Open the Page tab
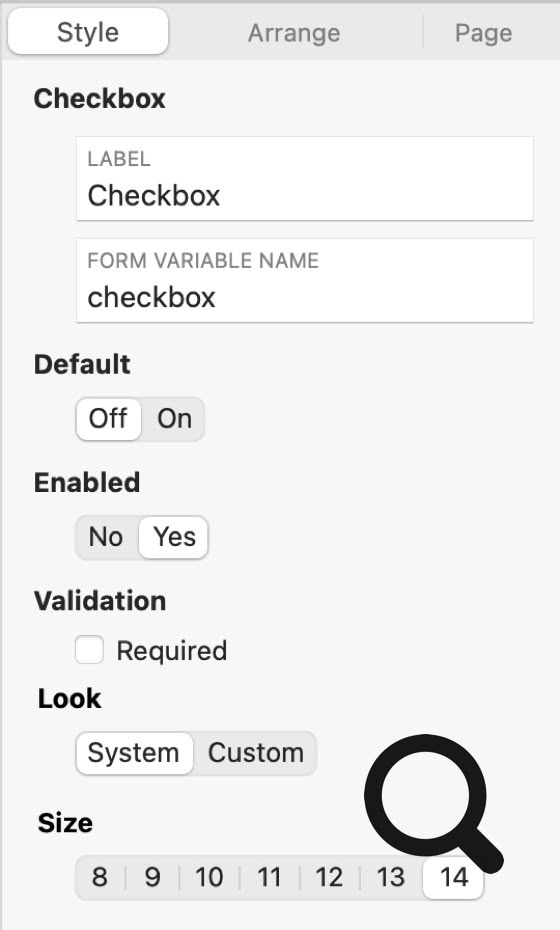 coord(483,33)
